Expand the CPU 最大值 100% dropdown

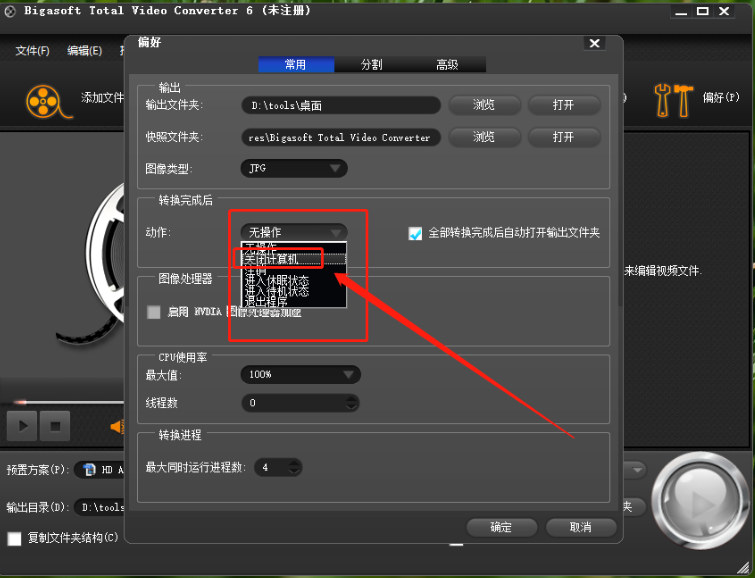pos(300,375)
